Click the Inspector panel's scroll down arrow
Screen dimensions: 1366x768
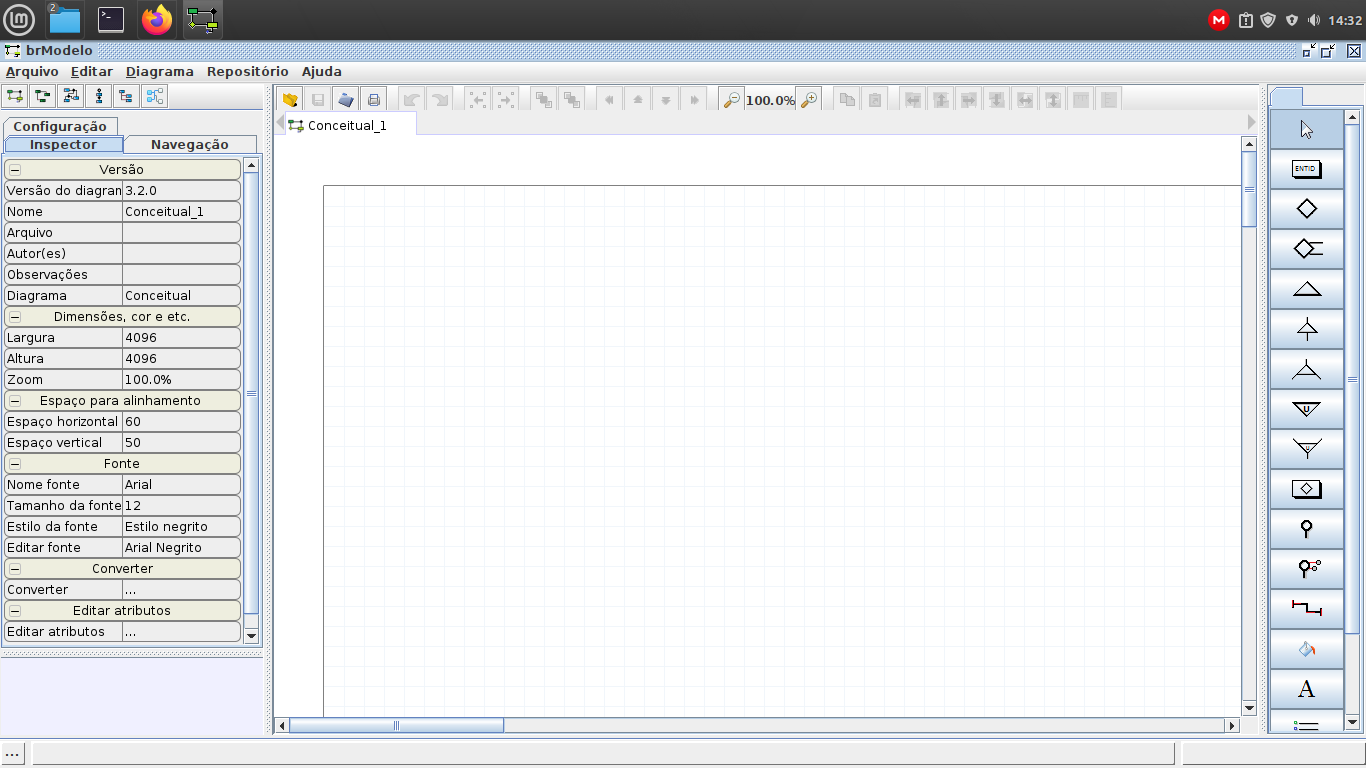pos(251,635)
